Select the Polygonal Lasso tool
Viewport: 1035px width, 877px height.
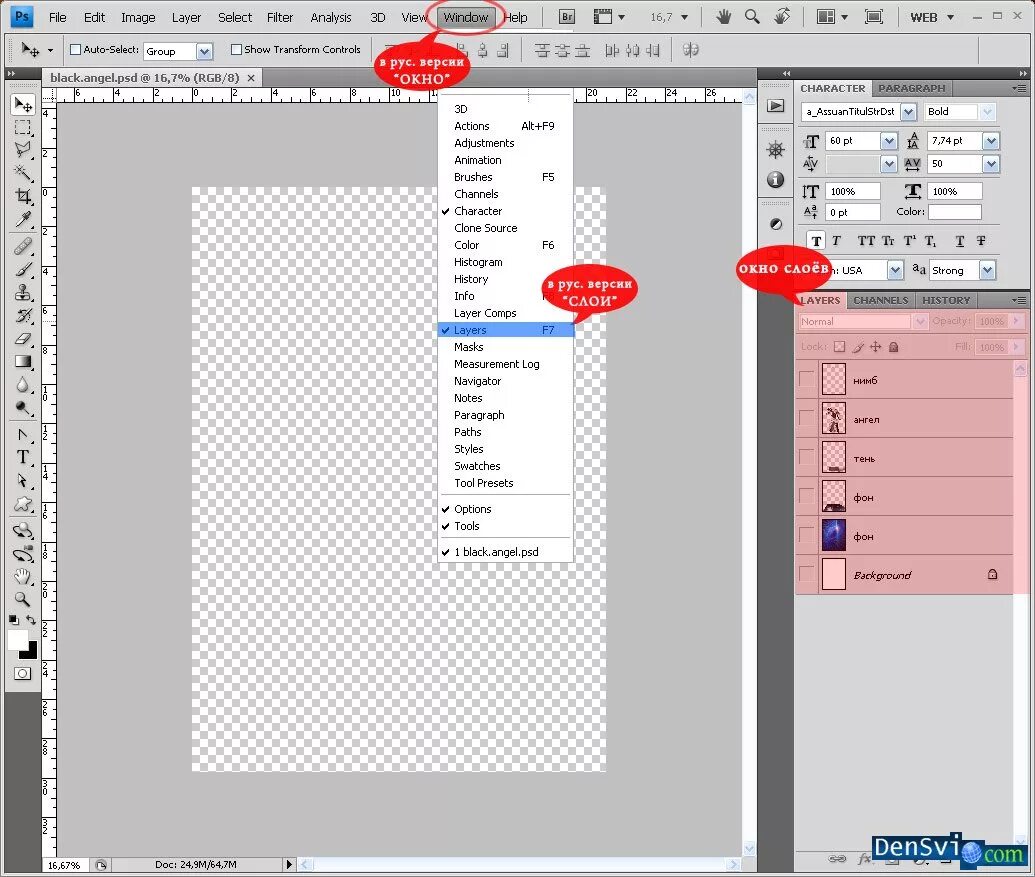23,149
